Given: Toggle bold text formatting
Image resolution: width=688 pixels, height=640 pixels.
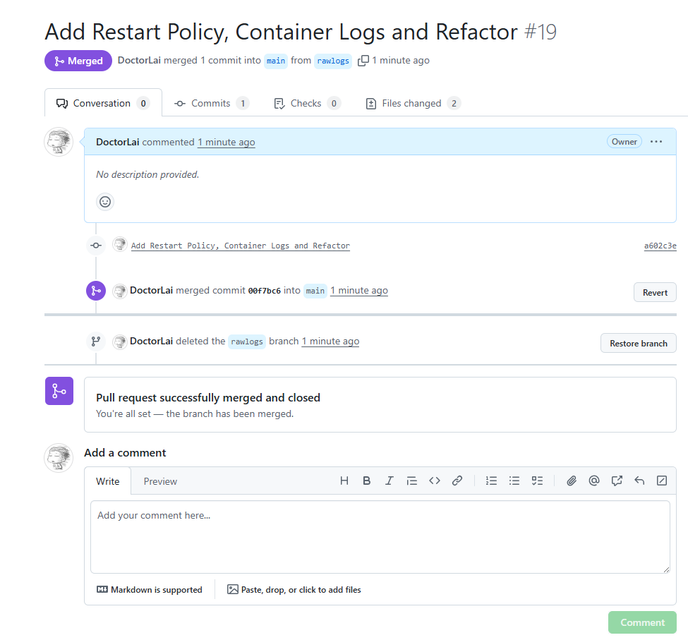Looking at the screenshot, I should coord(367,481).
